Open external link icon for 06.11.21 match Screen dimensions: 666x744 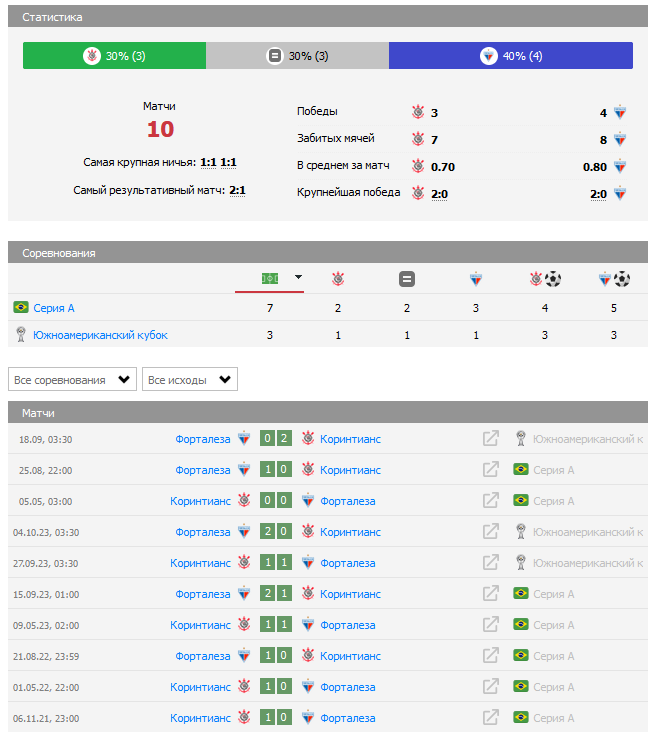490,718
